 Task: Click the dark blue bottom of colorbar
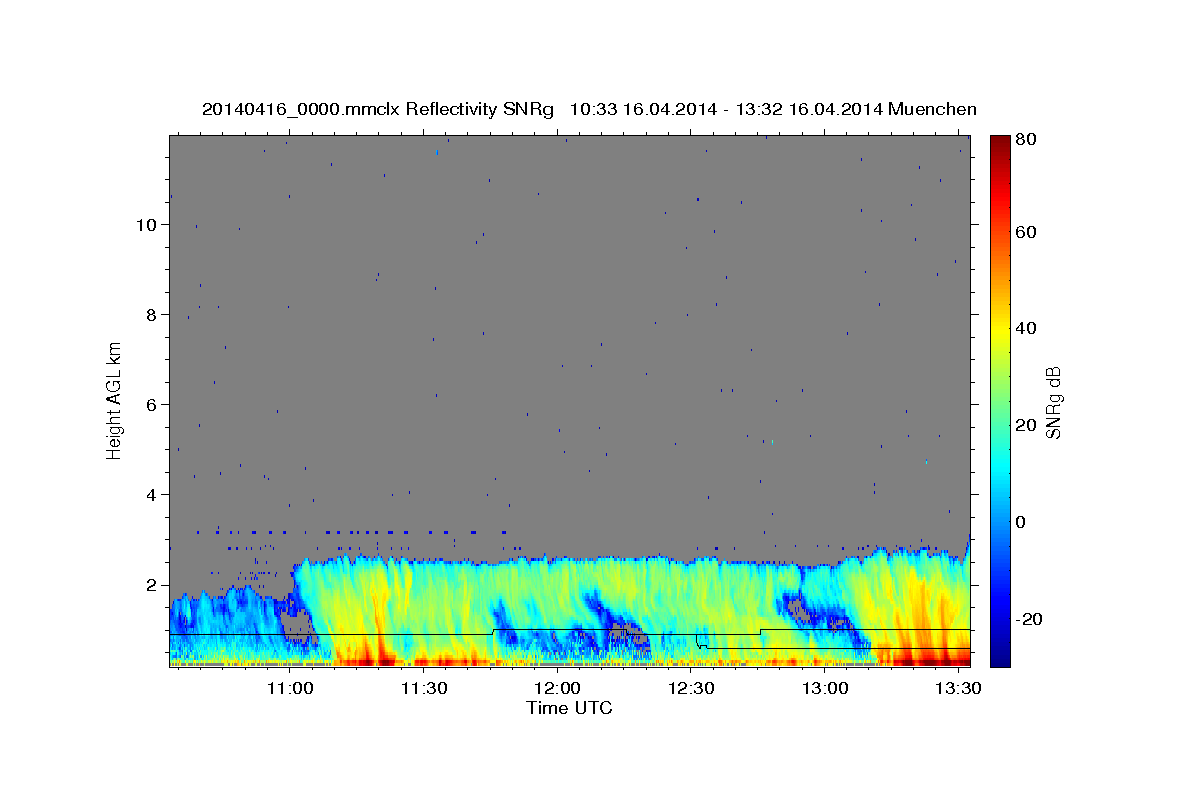click(x=999, y=658)
